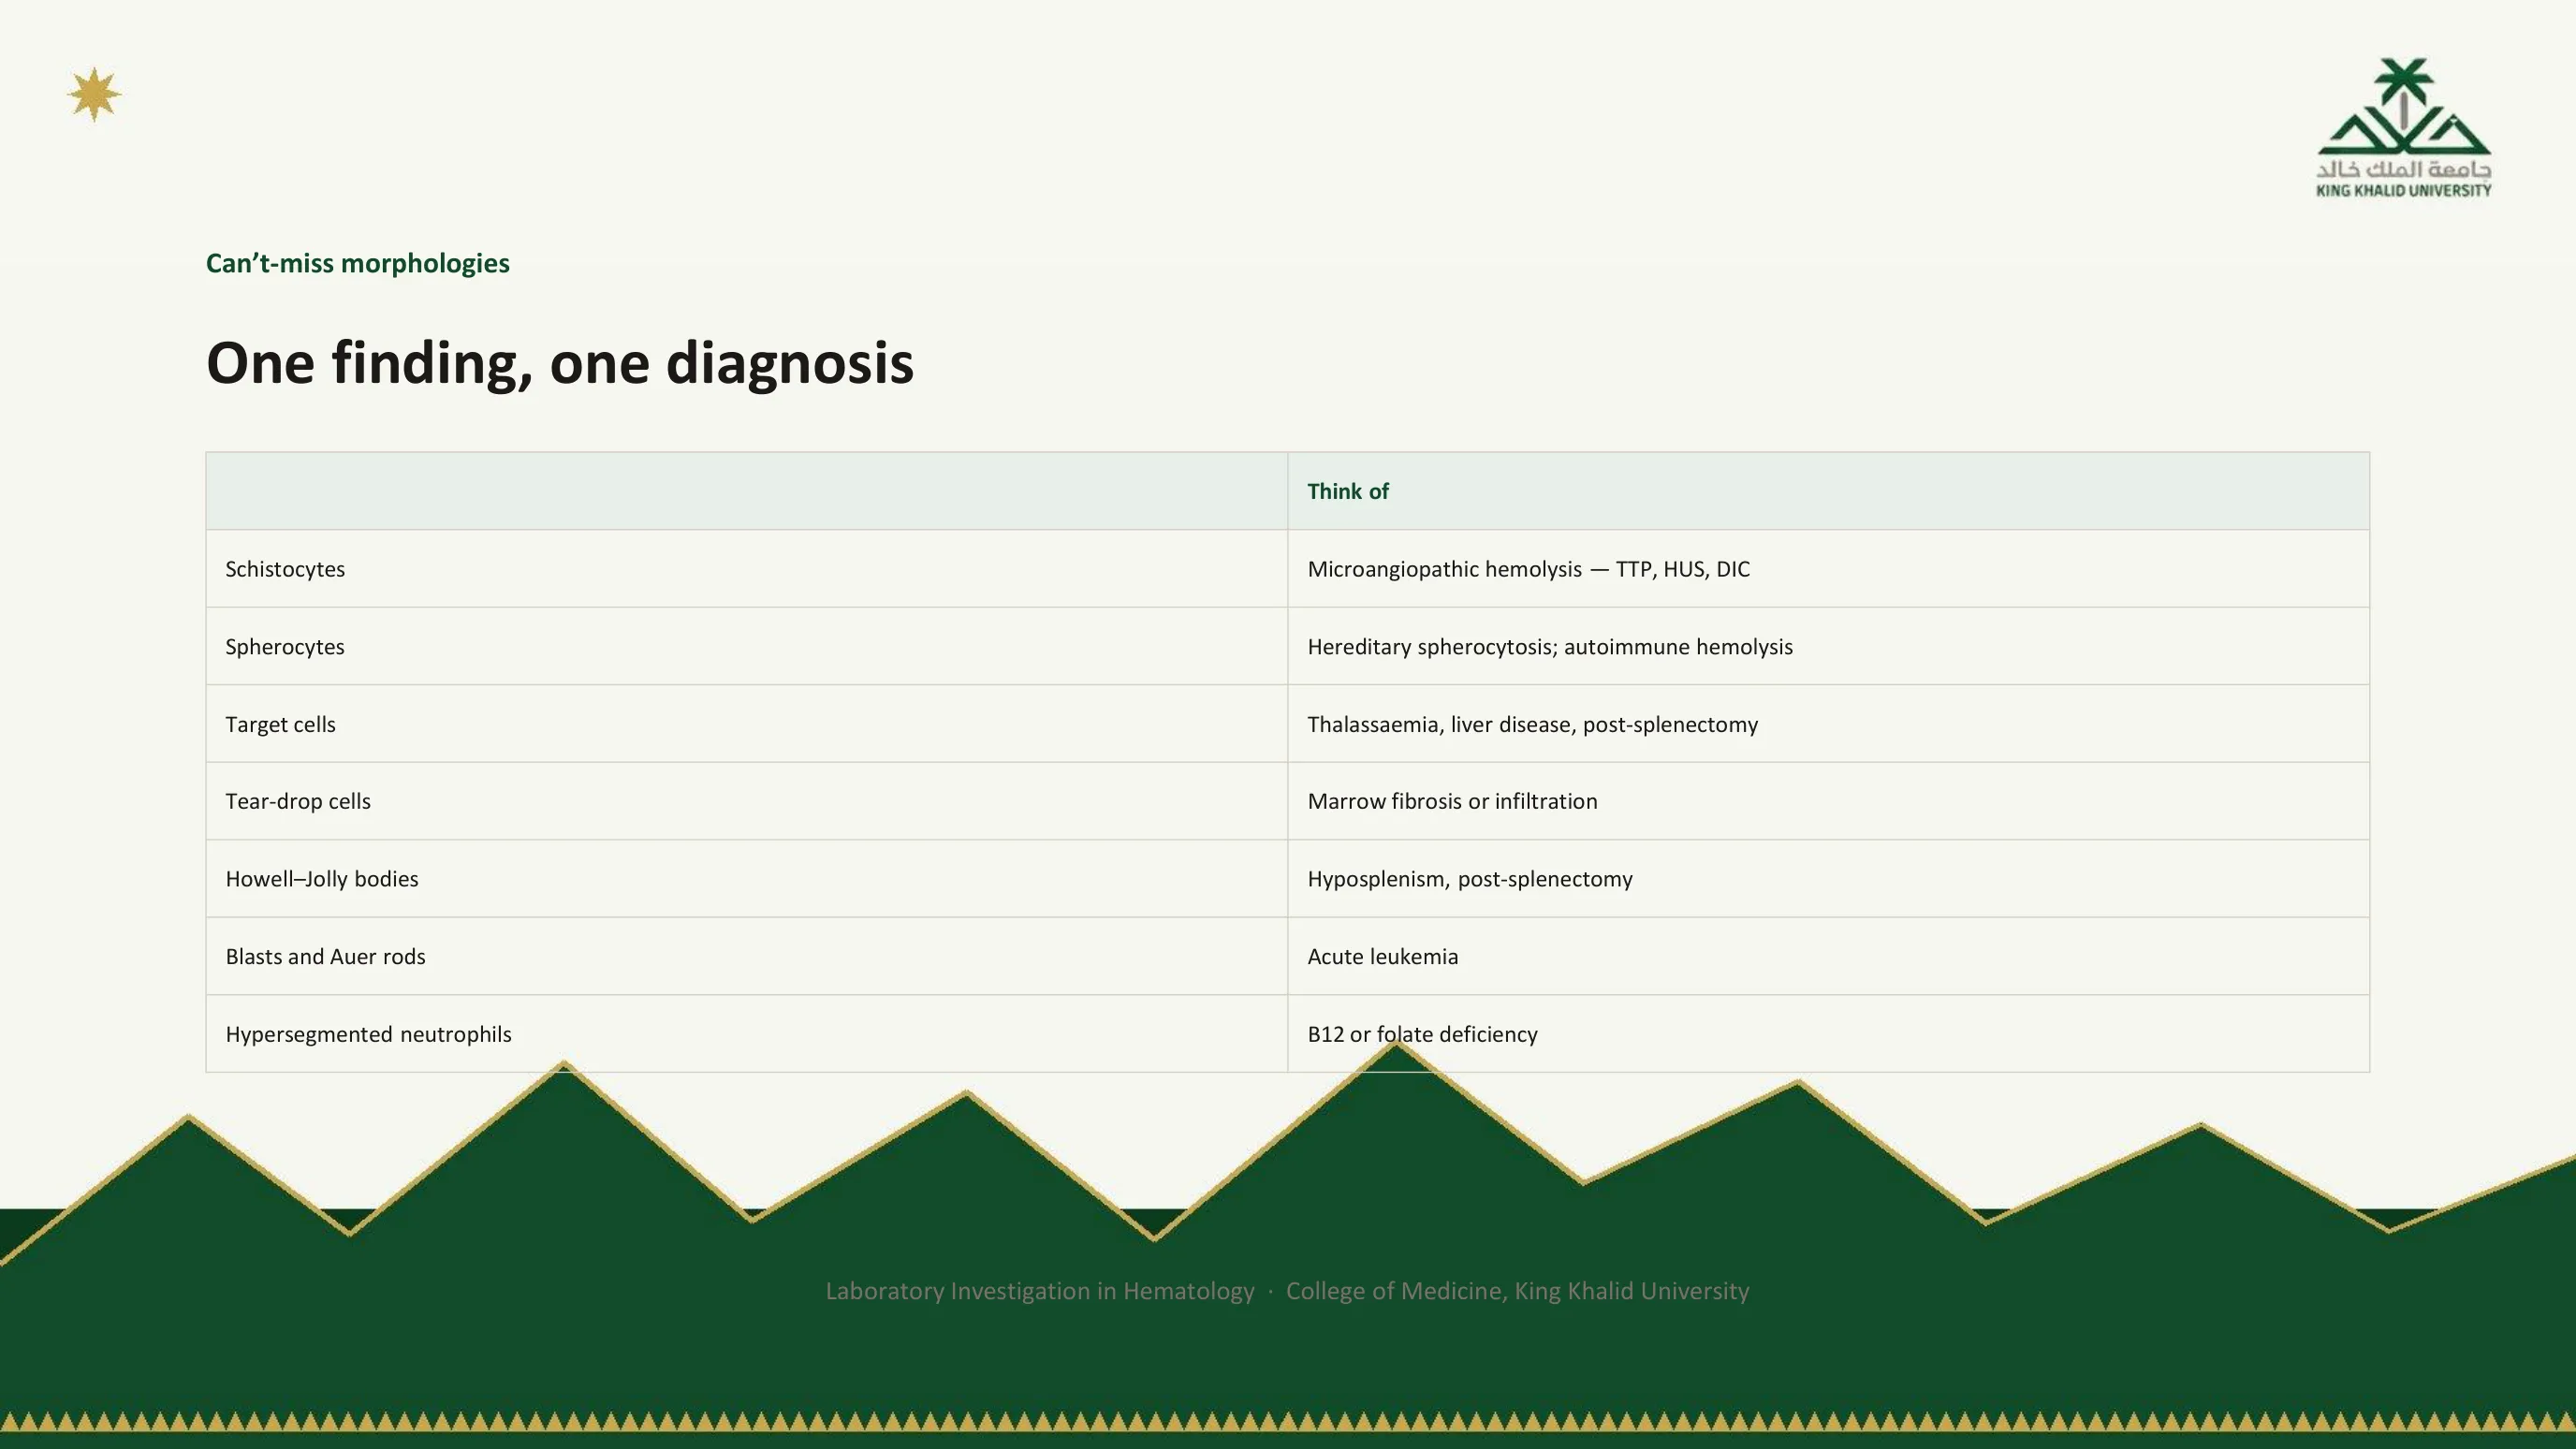The width and height of the screenshot is (2576, 1449).
Task: Select the 'Blasts and Auer rods' cell
Action: pos(747,956)
